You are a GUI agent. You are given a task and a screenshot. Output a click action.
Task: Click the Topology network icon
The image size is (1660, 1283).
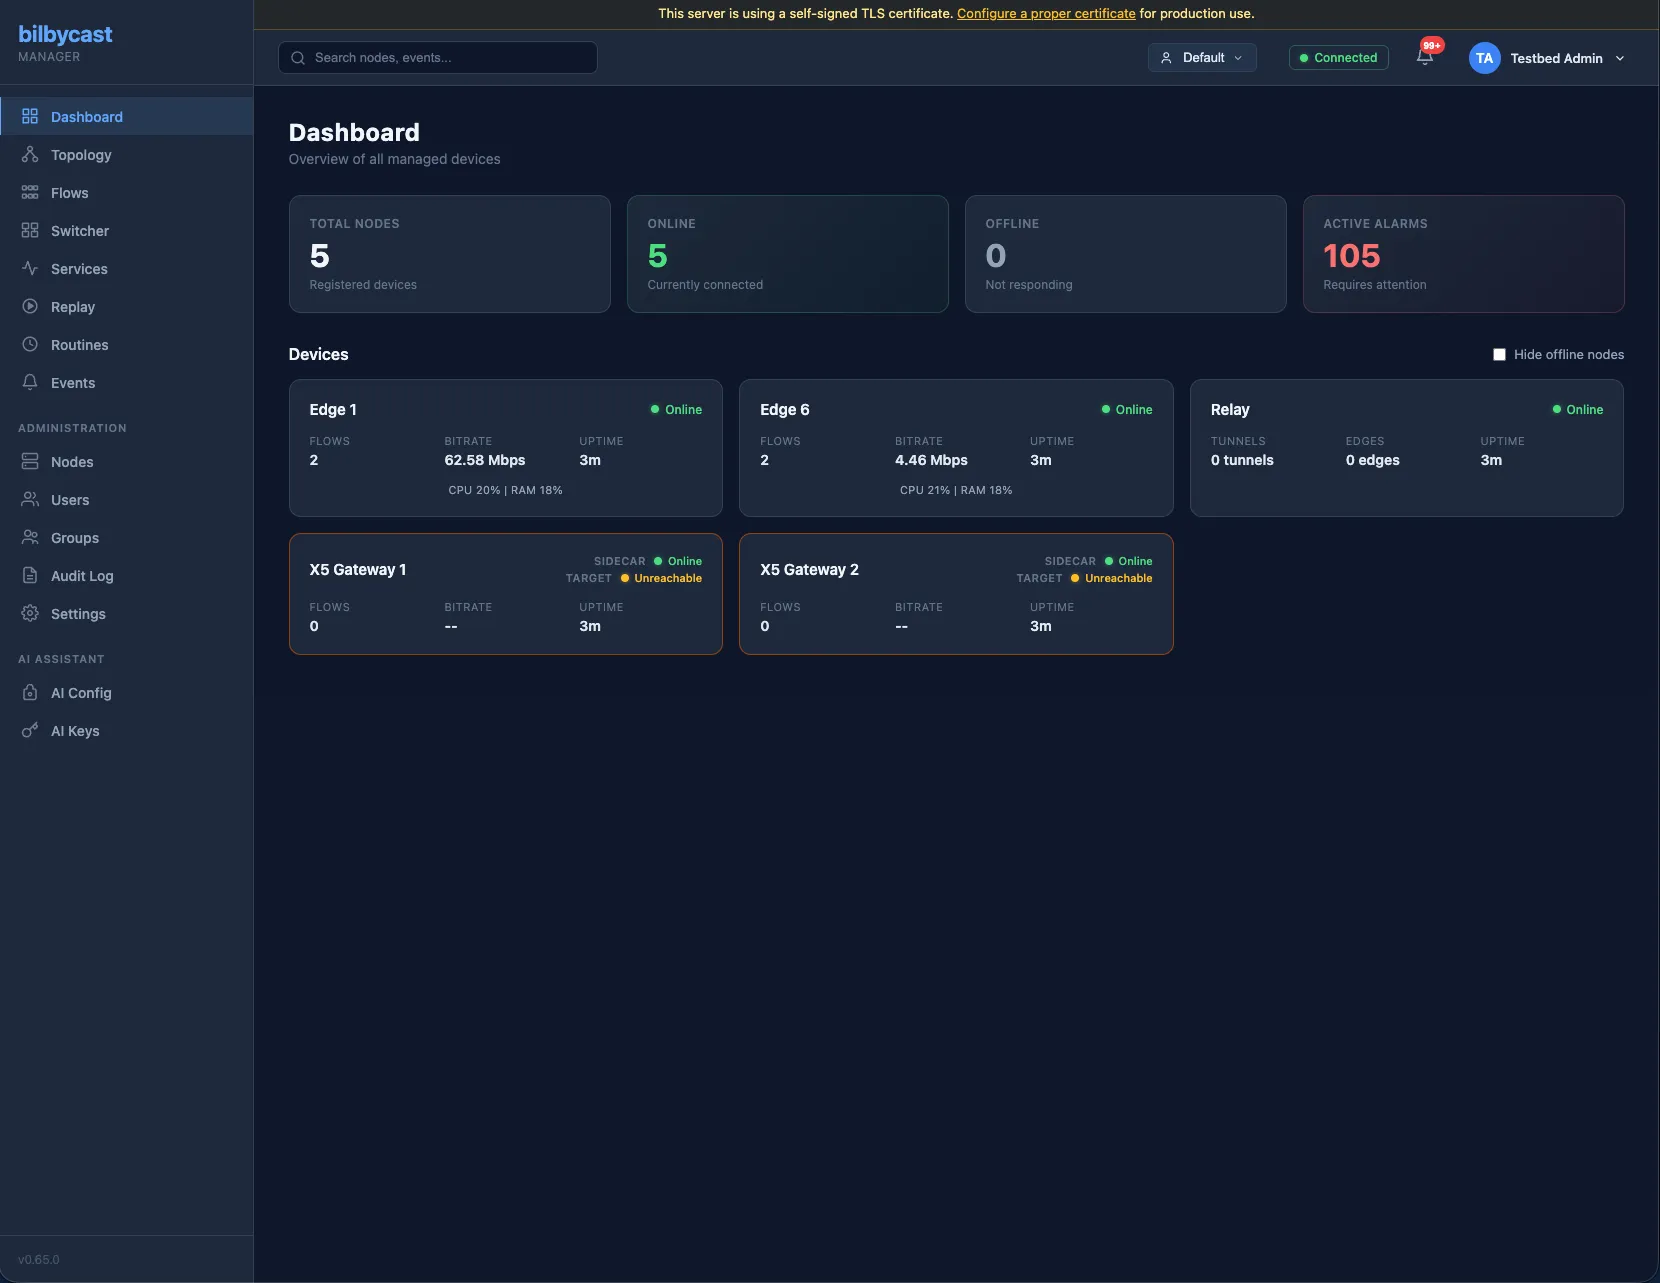coord(30,154)
